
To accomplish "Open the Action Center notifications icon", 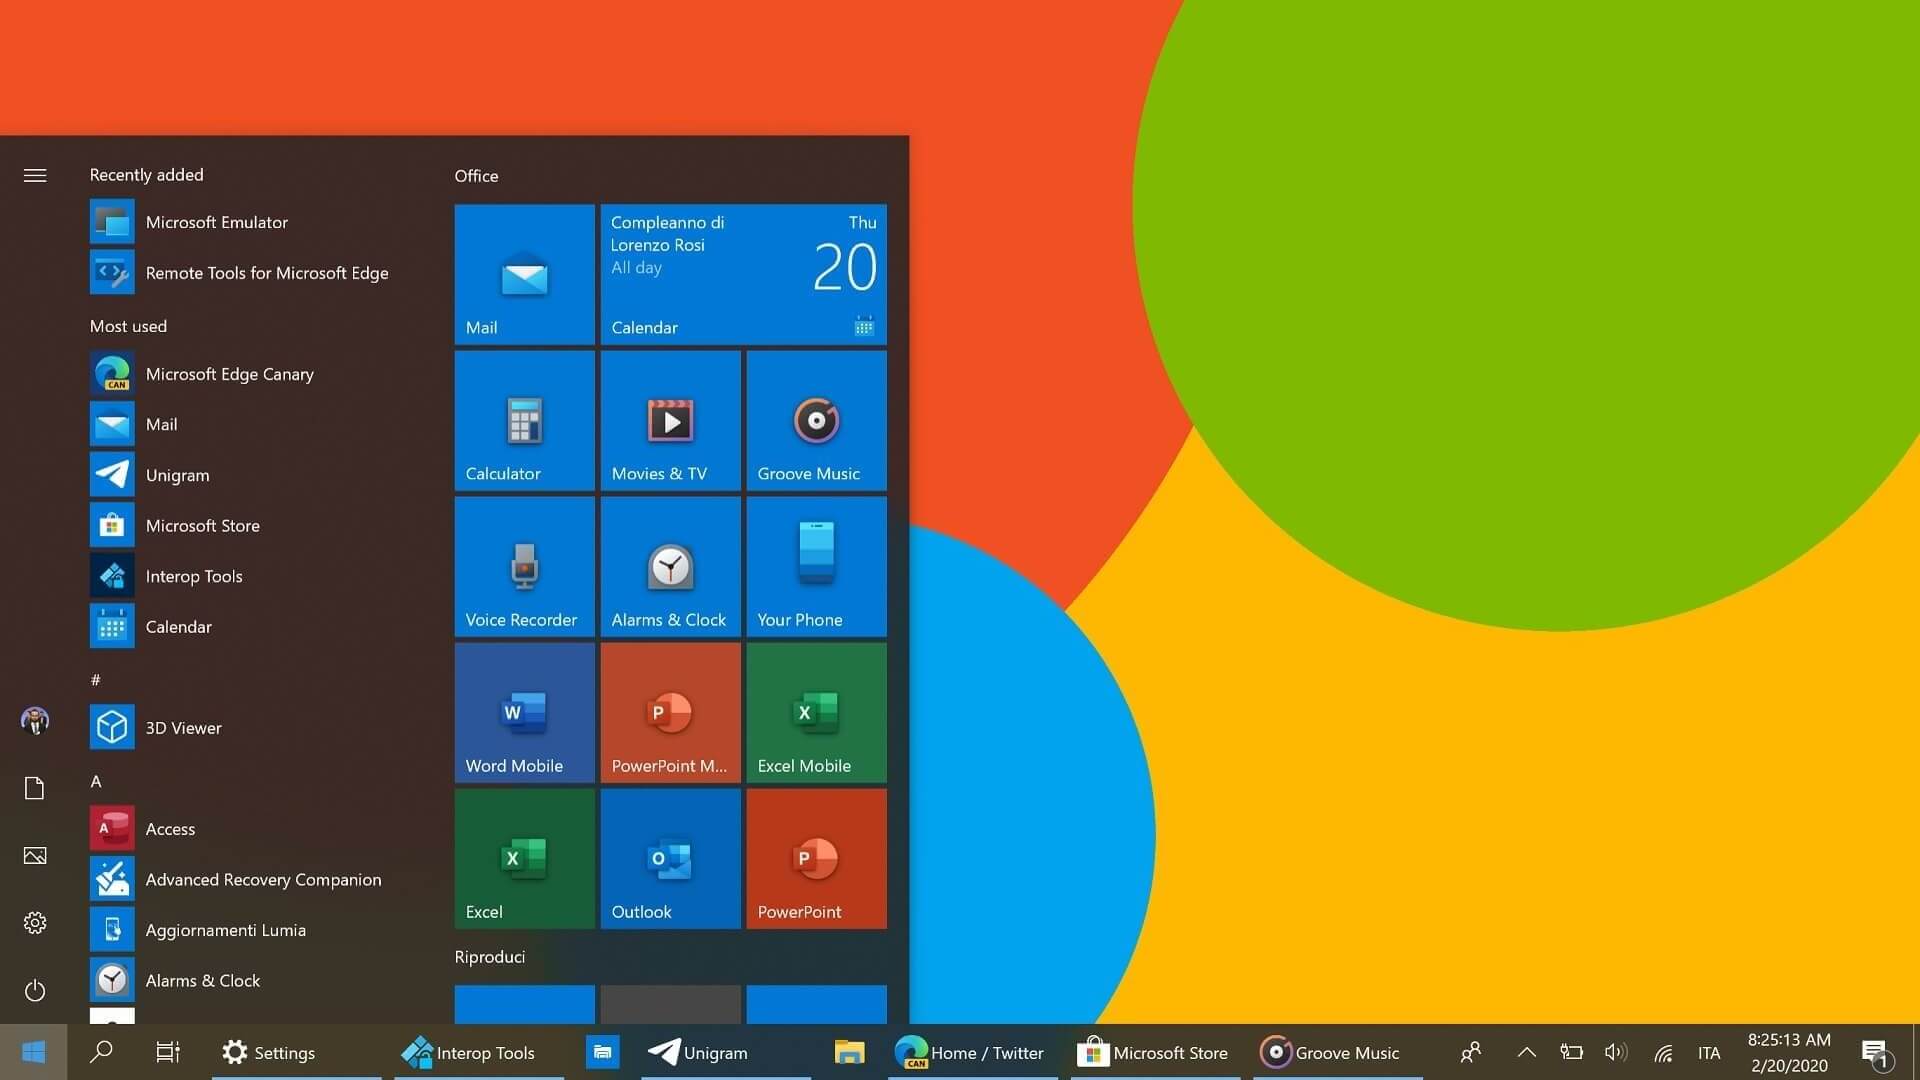I will pyautogui.click(x=1875, y=1052).
